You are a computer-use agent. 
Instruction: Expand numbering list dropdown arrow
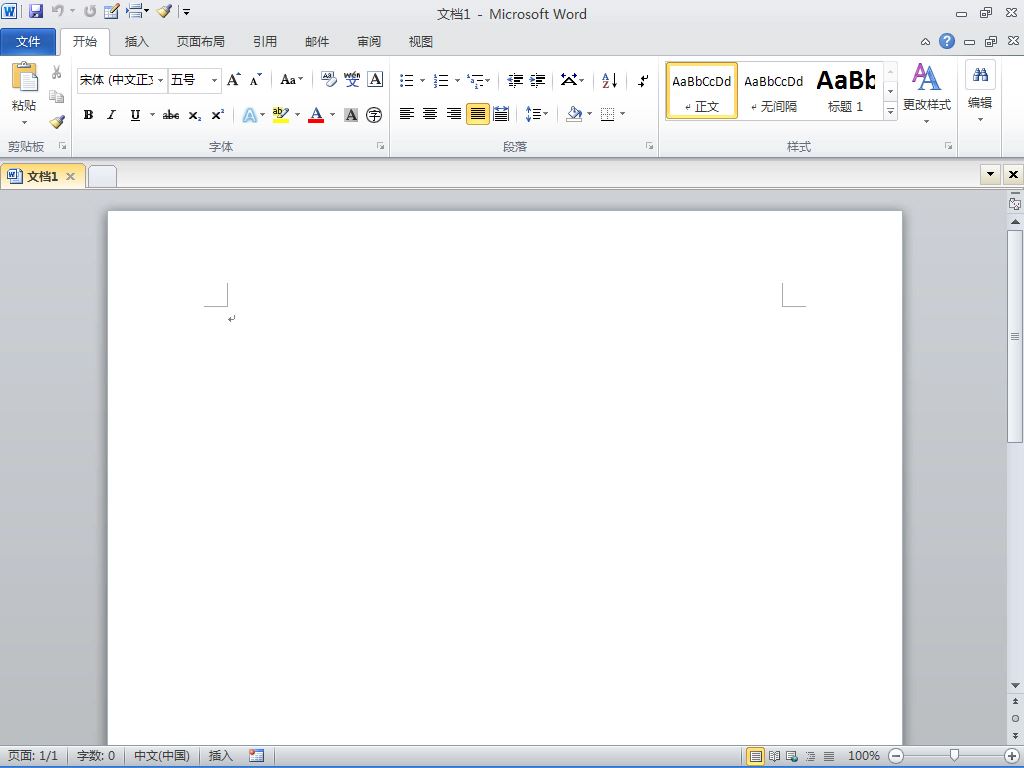pos(457,80)
